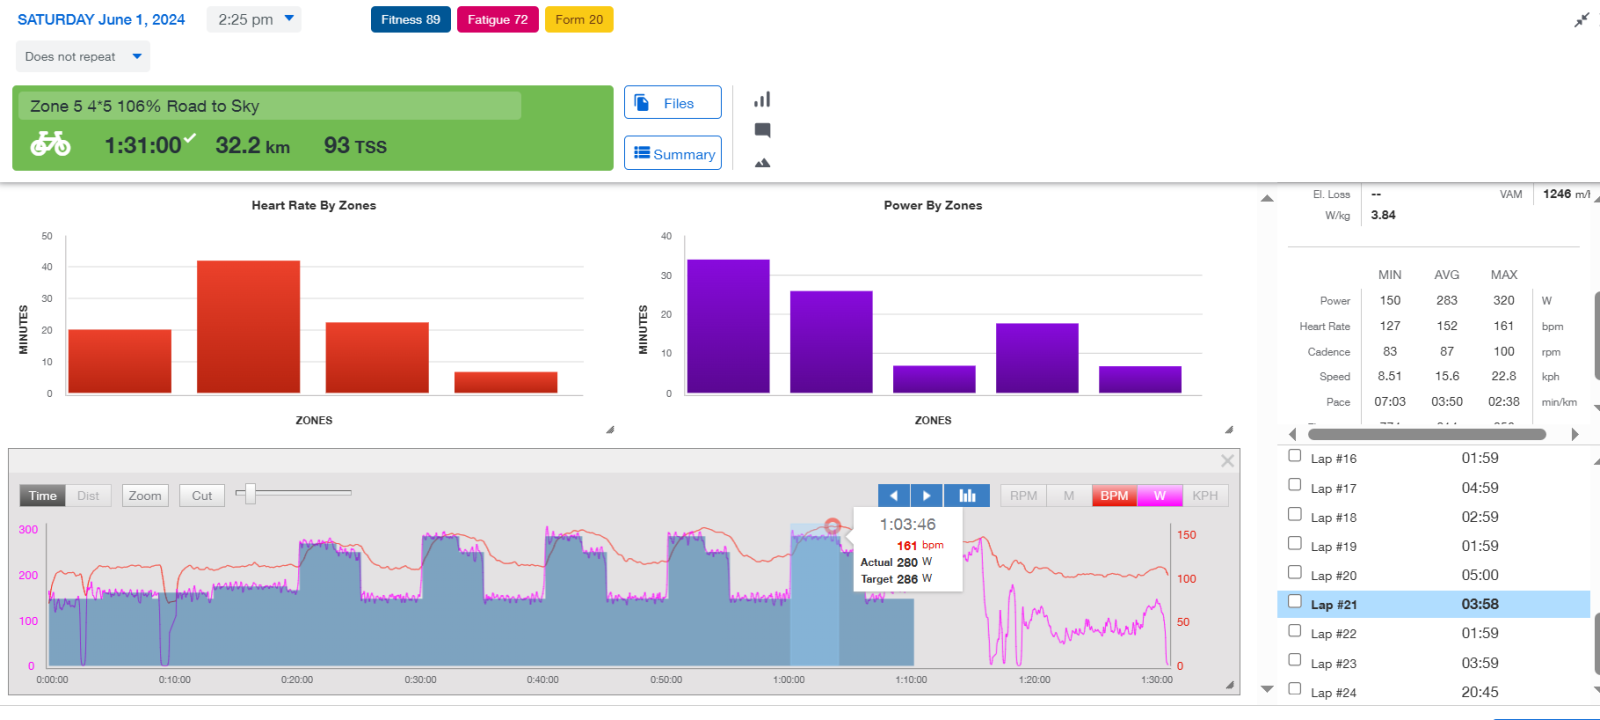This screenshot has height=720, width=1600.
Task: Click the horizontal scrollbar under the stats table
Action: coord(1427,434)
